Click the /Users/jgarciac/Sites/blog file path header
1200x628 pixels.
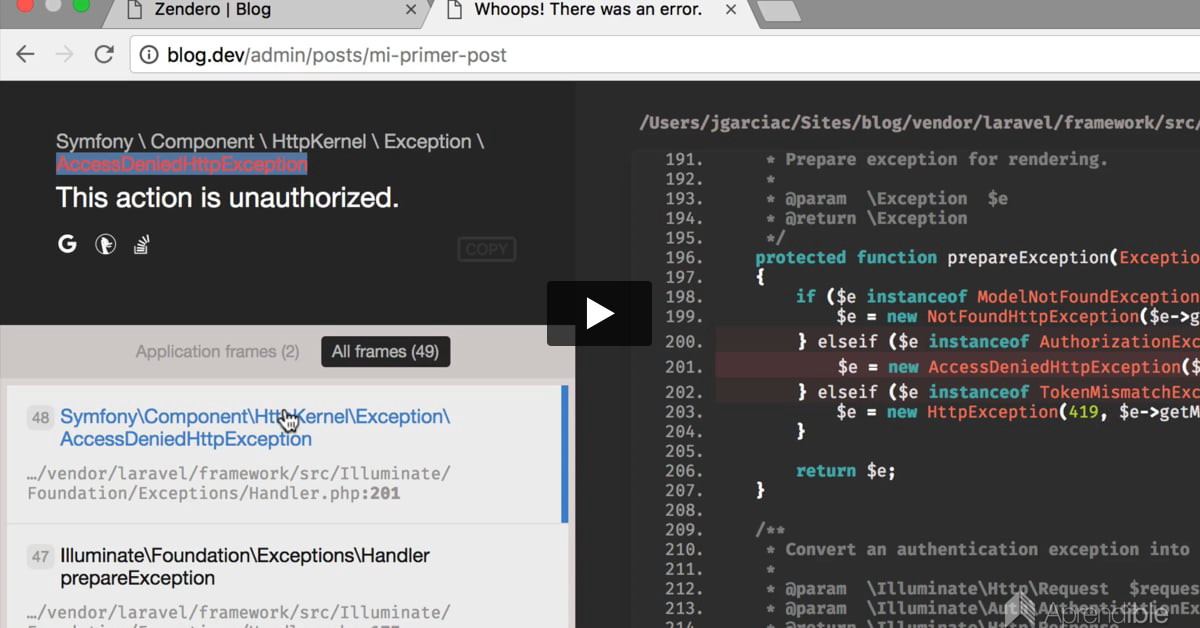(x=919, y=123)
